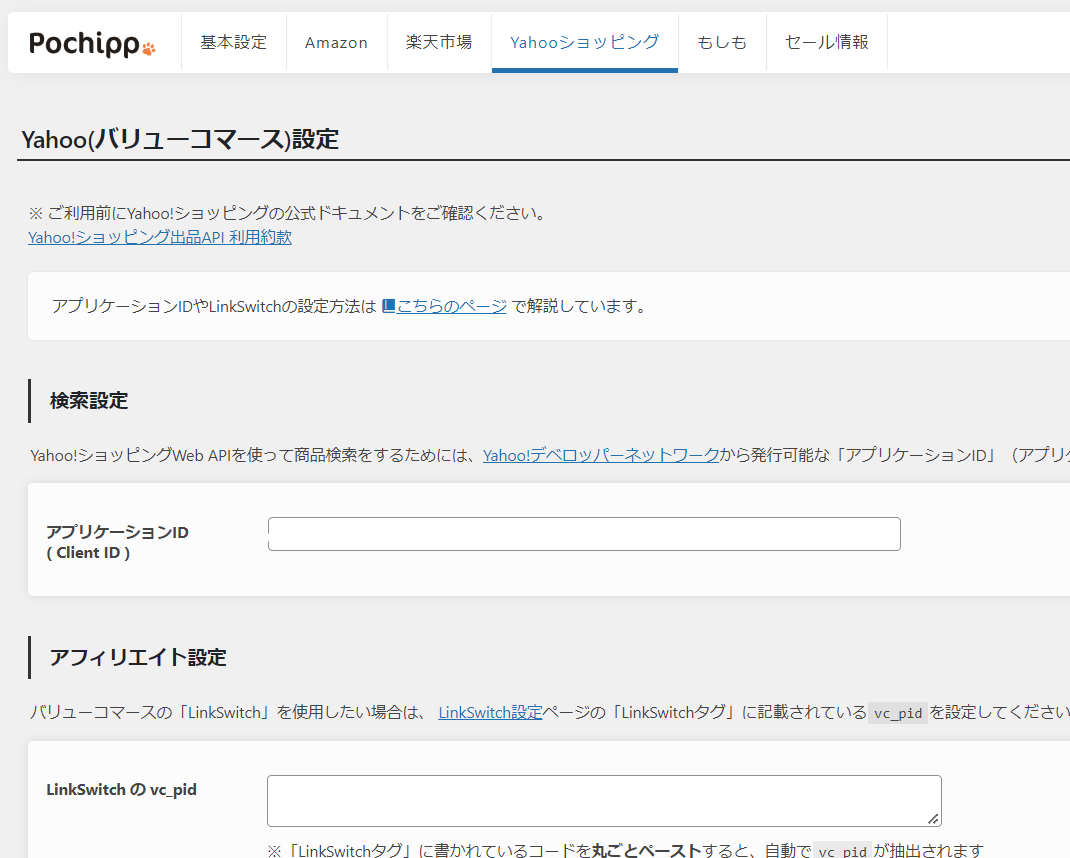Grab the vc_pid textarea resize handle
This screenshot has height=858, width=1070.
tap(933, 818)
